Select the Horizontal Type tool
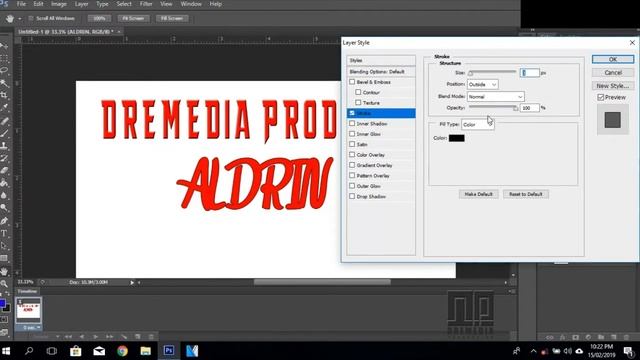The image size is (640, 360). click(4, 233)
